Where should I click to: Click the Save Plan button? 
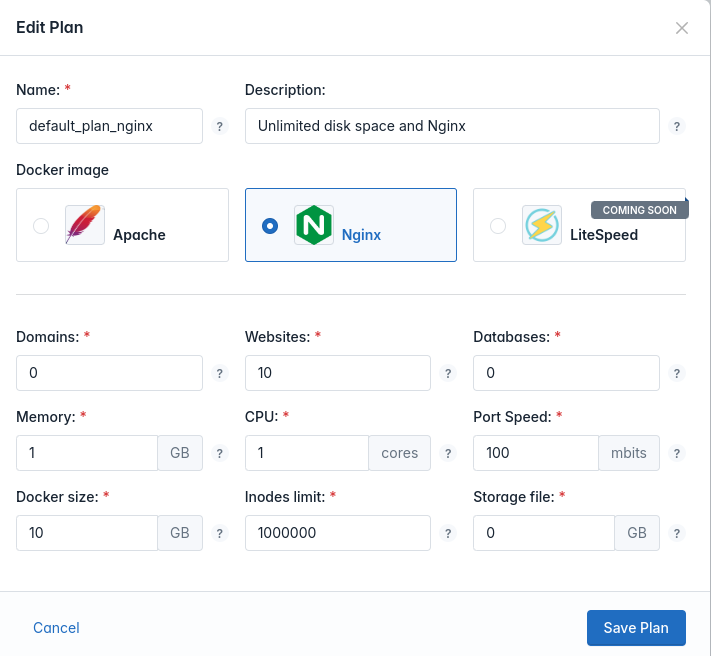pyautogui.click(x=636, y=627)
